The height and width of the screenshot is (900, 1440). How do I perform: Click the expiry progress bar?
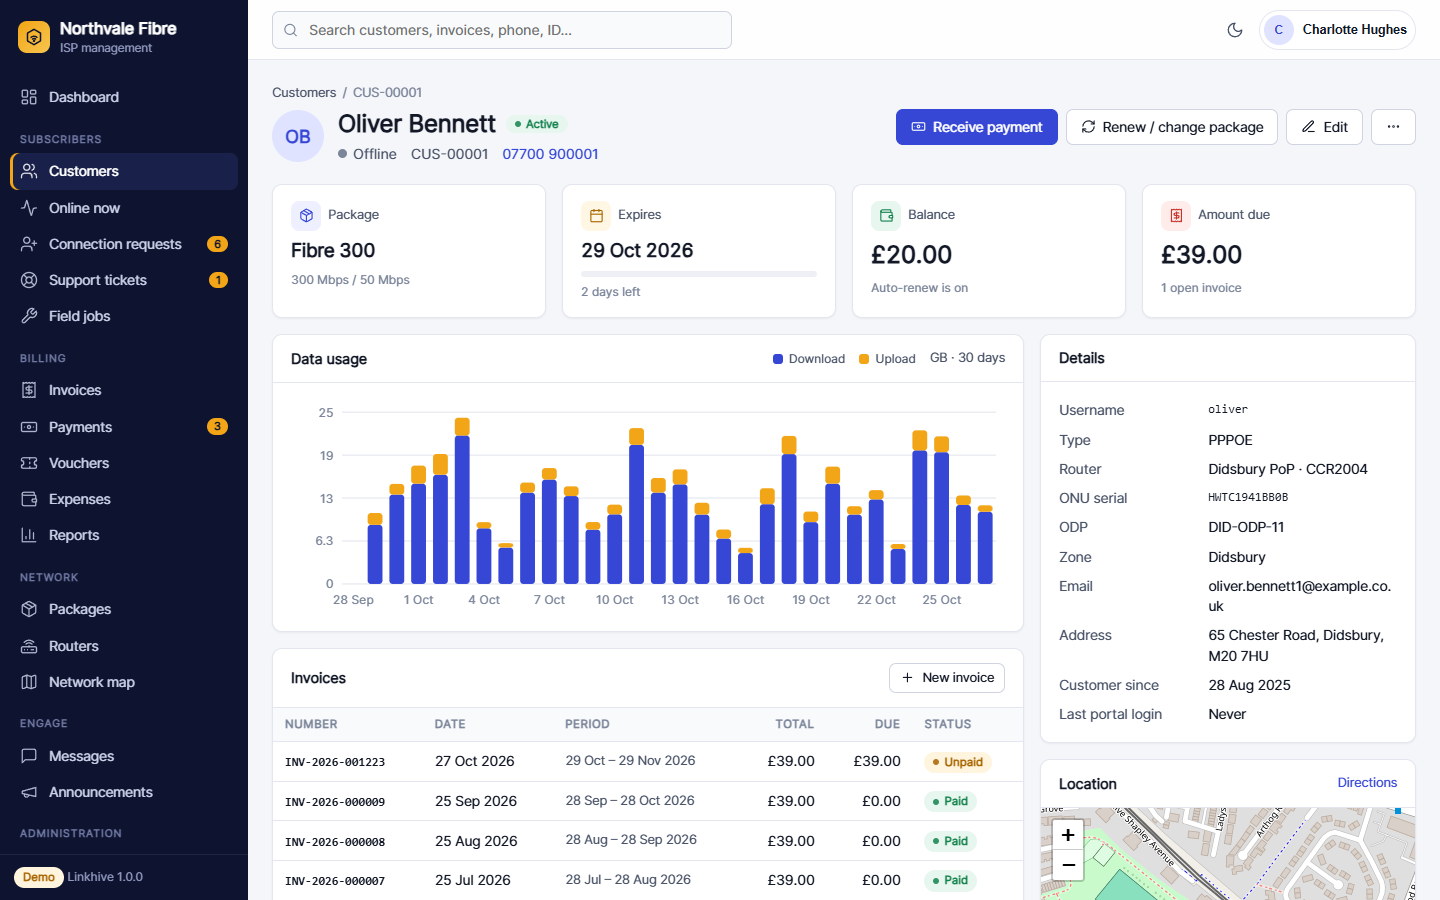[699, 274]
